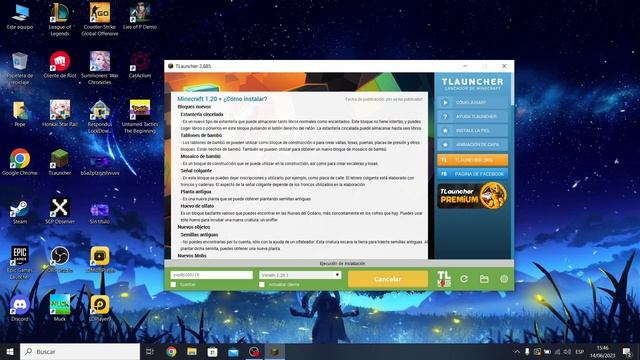640x360 pixels.
Task: Click the TLauncher sidebar scrollbar
Action: pos(512,90)
